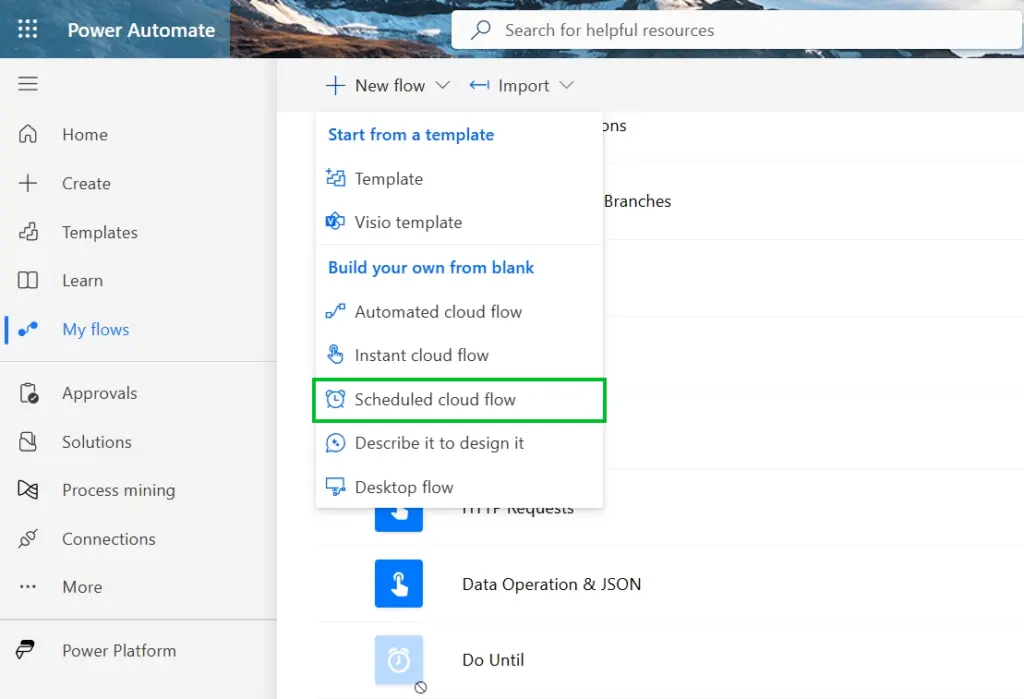Viewport: 1024px width, 699px height.
Task: Open Process mining page
Action: [x=119, y=491]
